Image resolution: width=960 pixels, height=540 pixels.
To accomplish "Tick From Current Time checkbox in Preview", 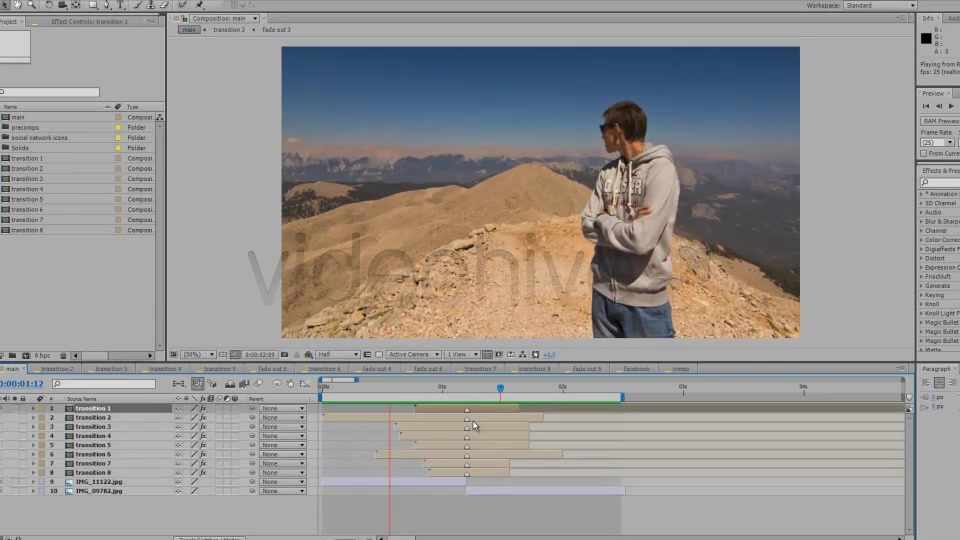I will click(x=924, y=153).
